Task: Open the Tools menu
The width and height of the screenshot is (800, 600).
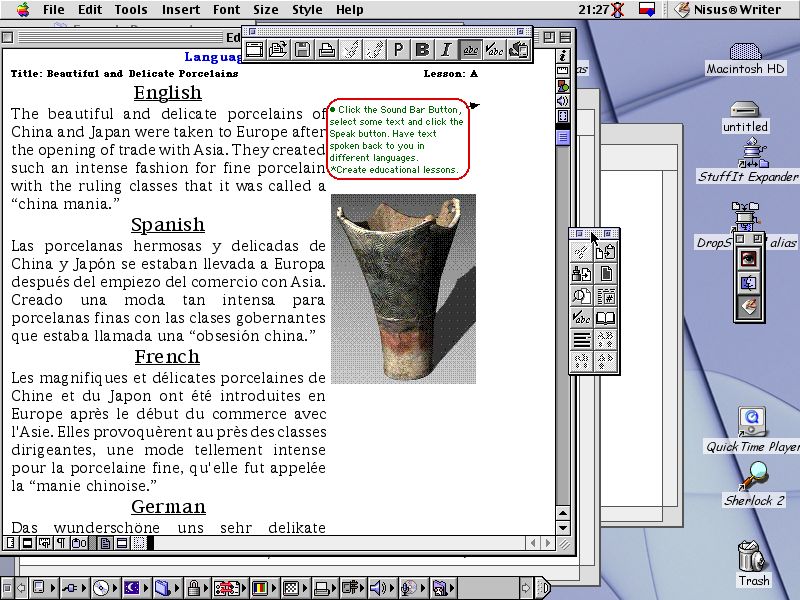Action: 131,9
